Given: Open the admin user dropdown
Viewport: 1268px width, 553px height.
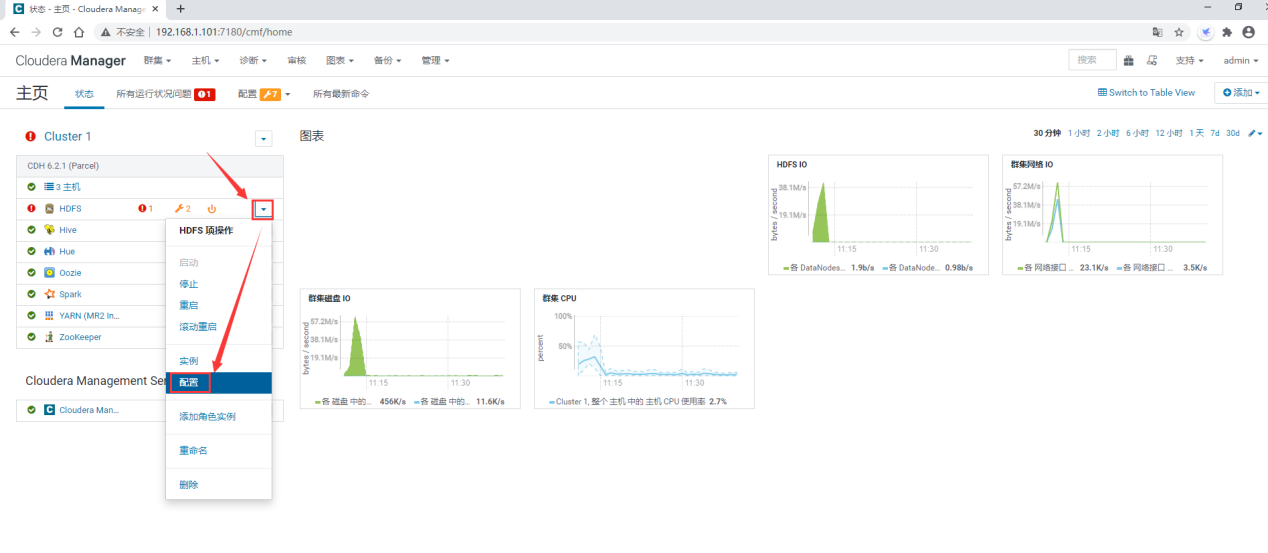Looking at the screenshot, I should (1240, 61).
